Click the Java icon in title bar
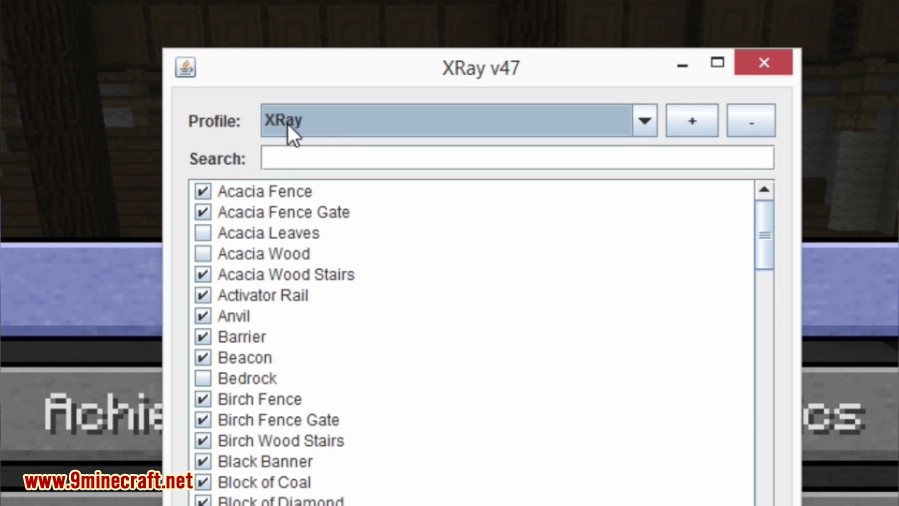899x506 pixels. coord(185,67)
